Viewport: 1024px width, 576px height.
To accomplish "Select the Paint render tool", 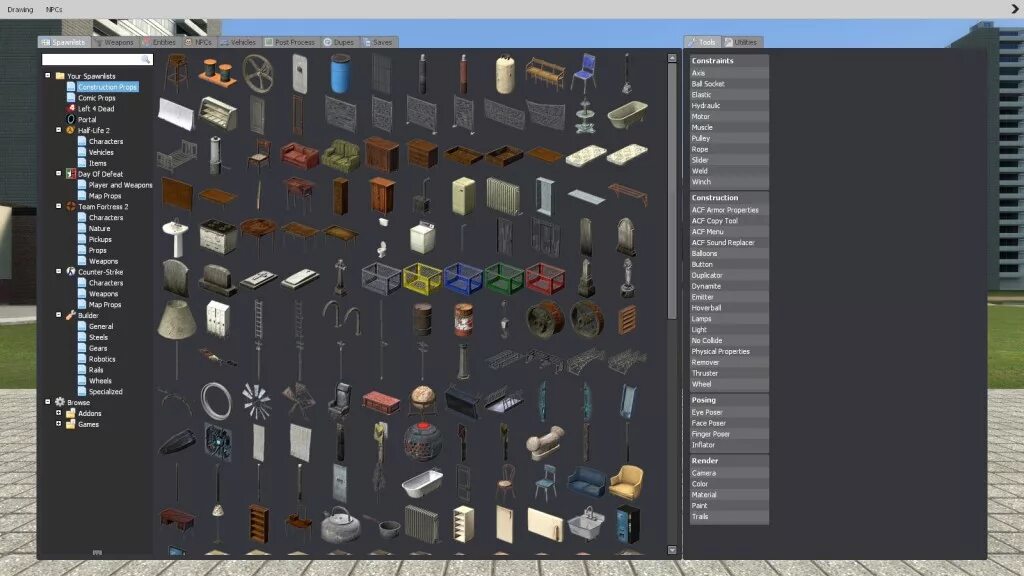I will [x=729, y=505].
